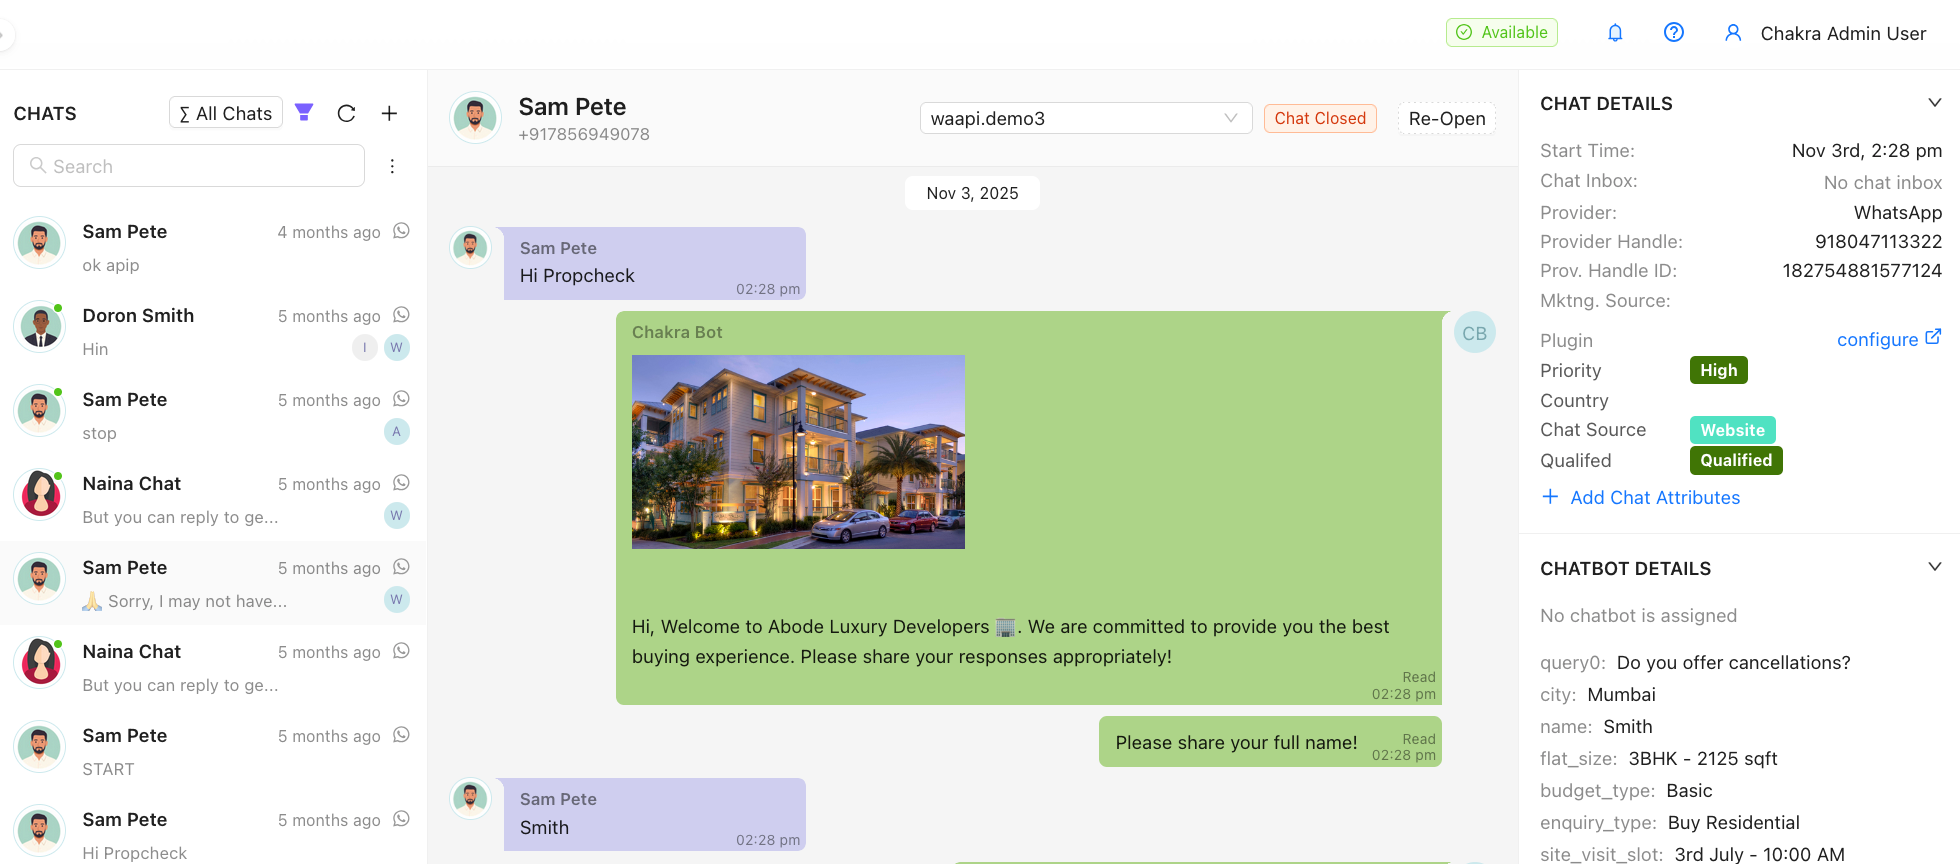Screen dimensions: 1960x864
Task: Click the configure plugin link
Action: click(x=1877, y=339)
